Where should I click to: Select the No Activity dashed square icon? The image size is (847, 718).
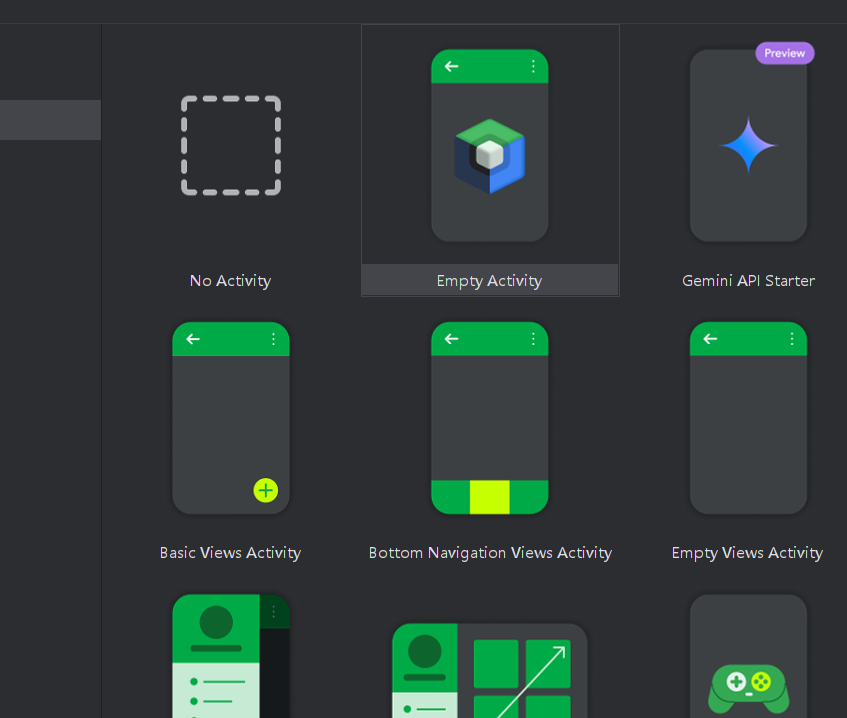(230, 146)
